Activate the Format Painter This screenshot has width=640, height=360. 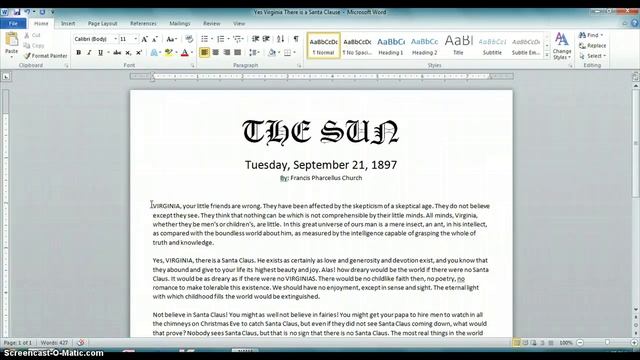click(45, 56)
